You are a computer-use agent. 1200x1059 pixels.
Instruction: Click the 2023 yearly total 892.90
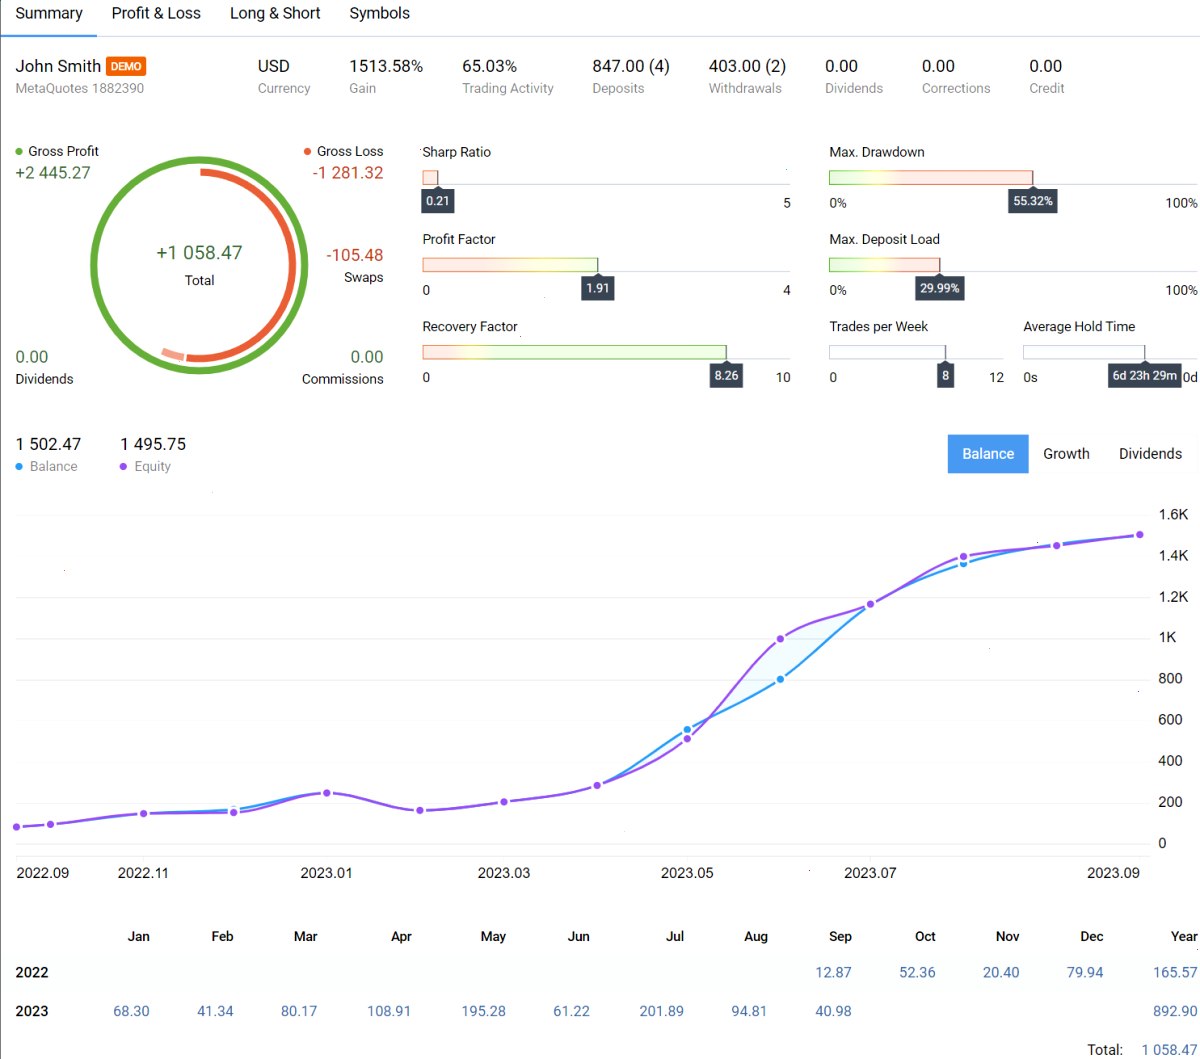[x=1175, y=1011]
